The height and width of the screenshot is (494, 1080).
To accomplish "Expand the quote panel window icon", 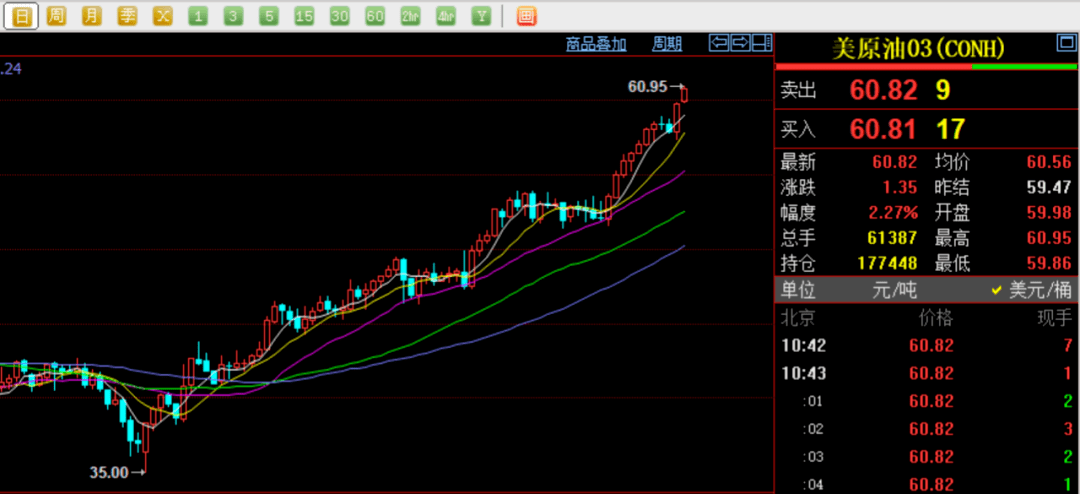I will 1065,43.
